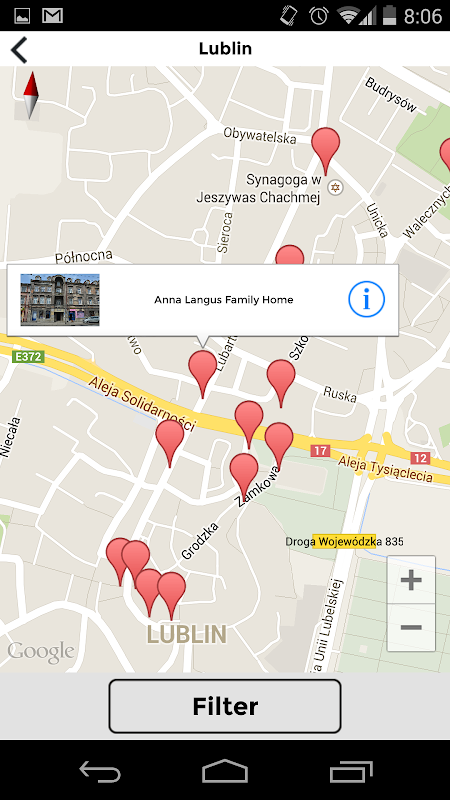Open the recent apps navigation button
Image resolution: width=450 pixels, height=800 pixels.
[x=351, y=771]
